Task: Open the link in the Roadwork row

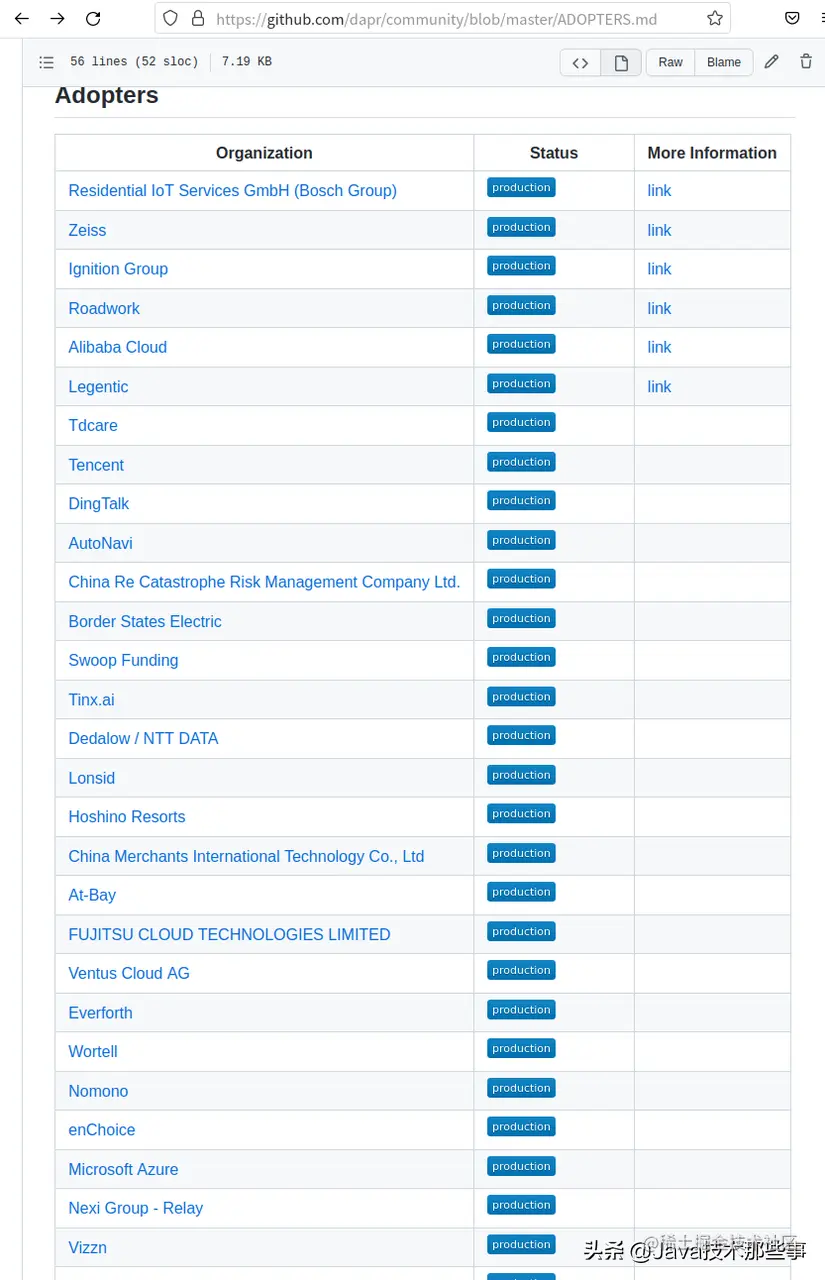Action: (659, 308)
